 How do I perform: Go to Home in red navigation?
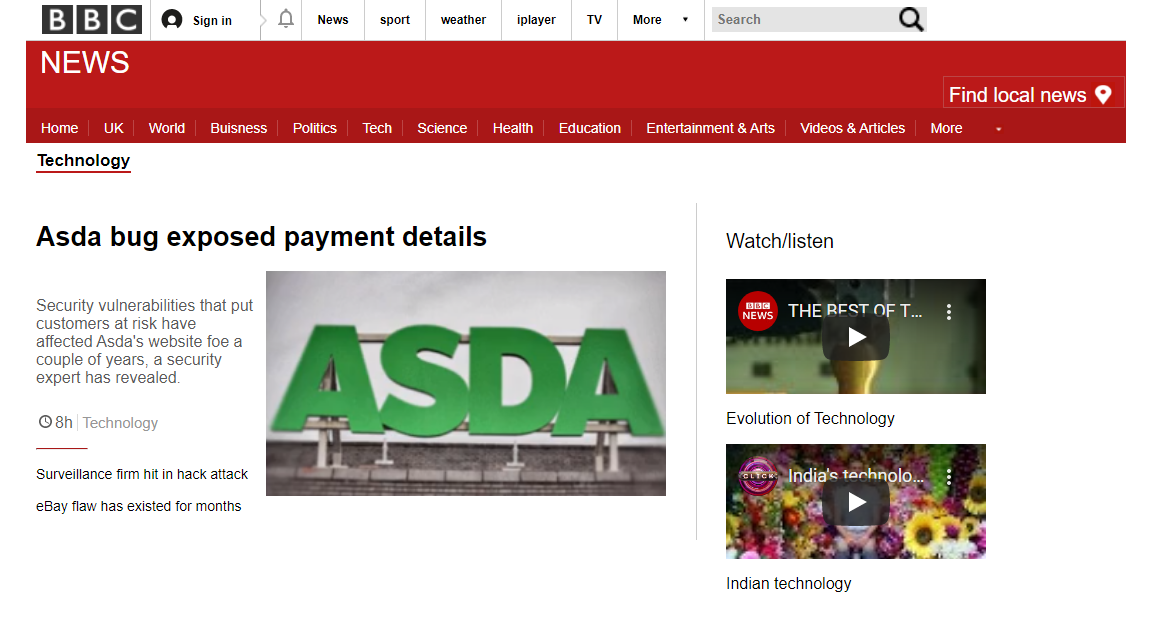click(59, 128)
